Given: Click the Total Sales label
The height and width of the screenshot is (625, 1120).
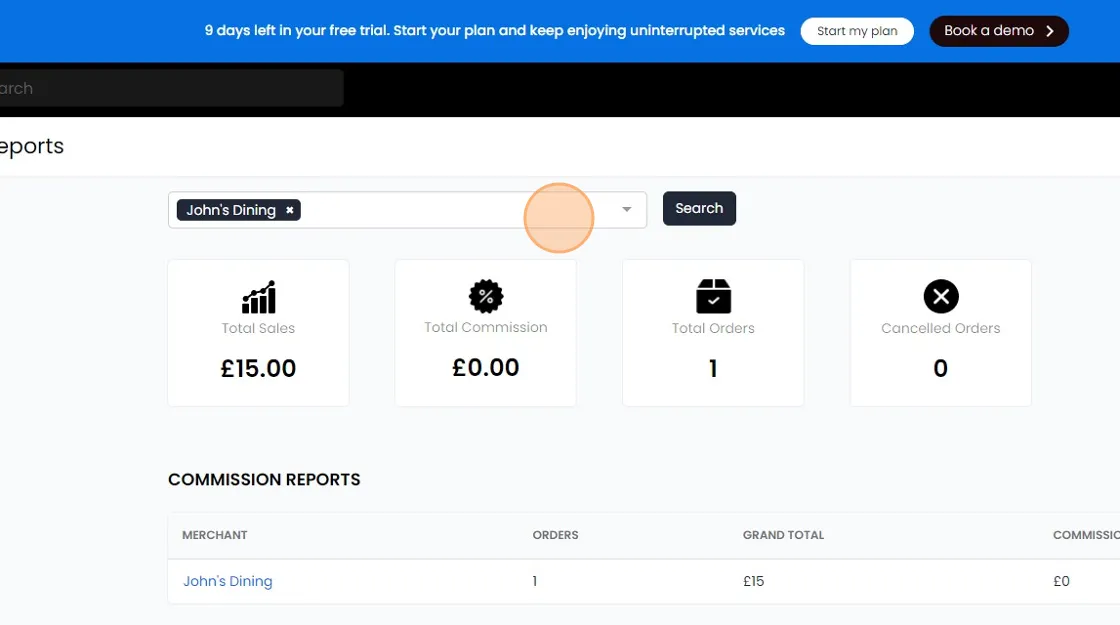Looking at the screenshot, I should (x=259, y=329).
